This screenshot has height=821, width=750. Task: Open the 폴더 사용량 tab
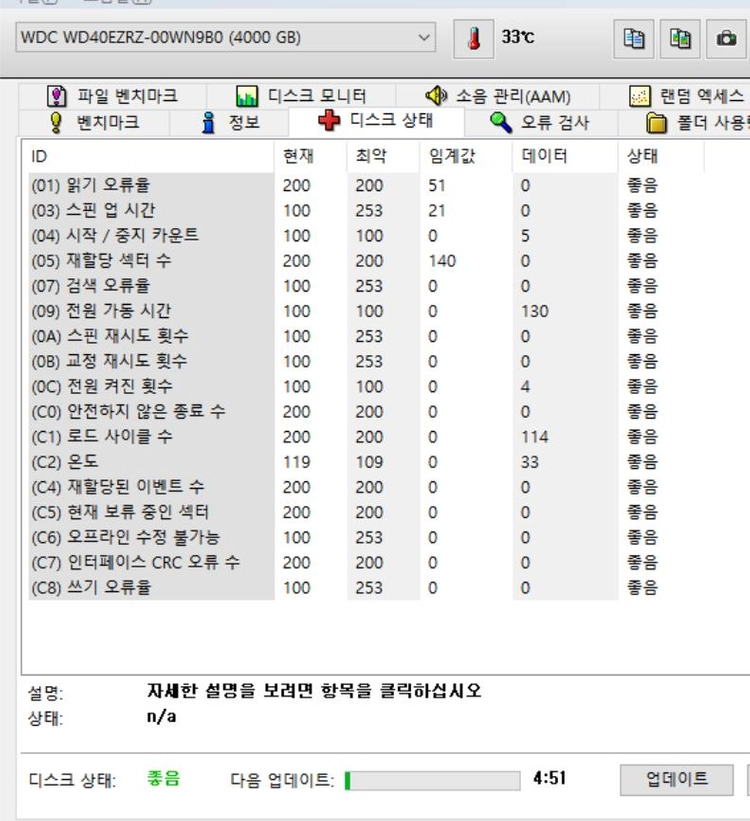[x=684, y=122]
